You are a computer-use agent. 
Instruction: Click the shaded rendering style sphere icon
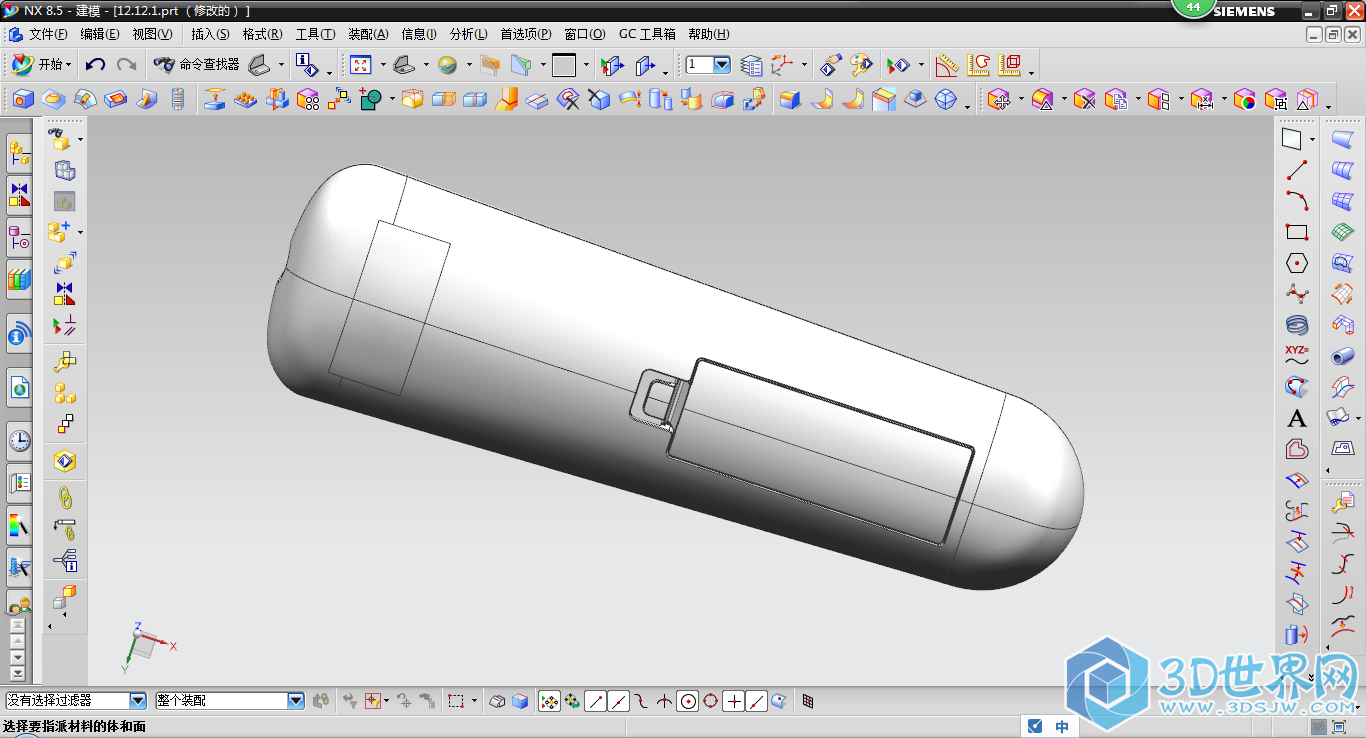[x=447, y=65]
